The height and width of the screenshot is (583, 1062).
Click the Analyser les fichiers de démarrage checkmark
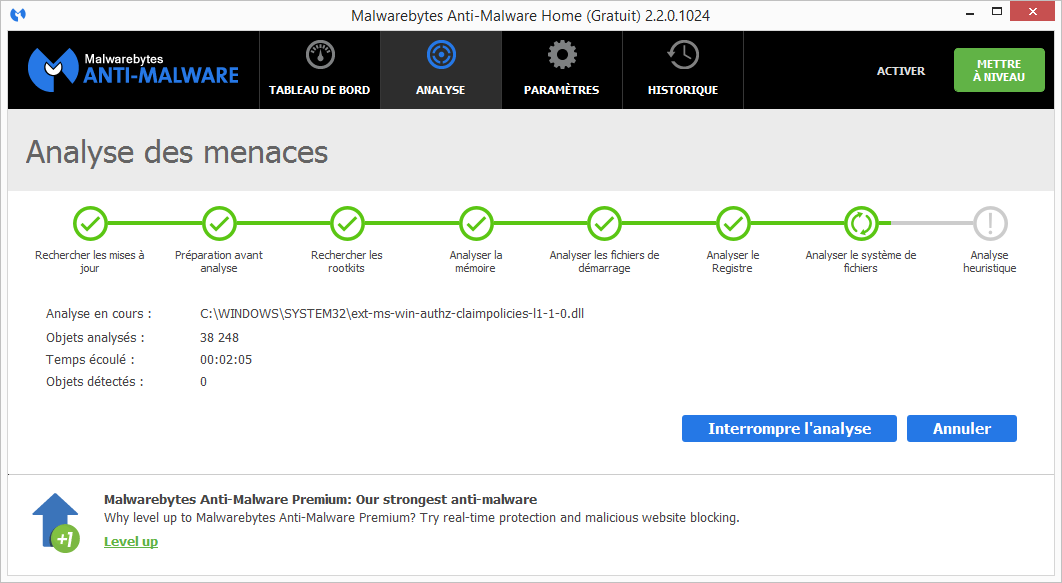(x=604, y=223)
